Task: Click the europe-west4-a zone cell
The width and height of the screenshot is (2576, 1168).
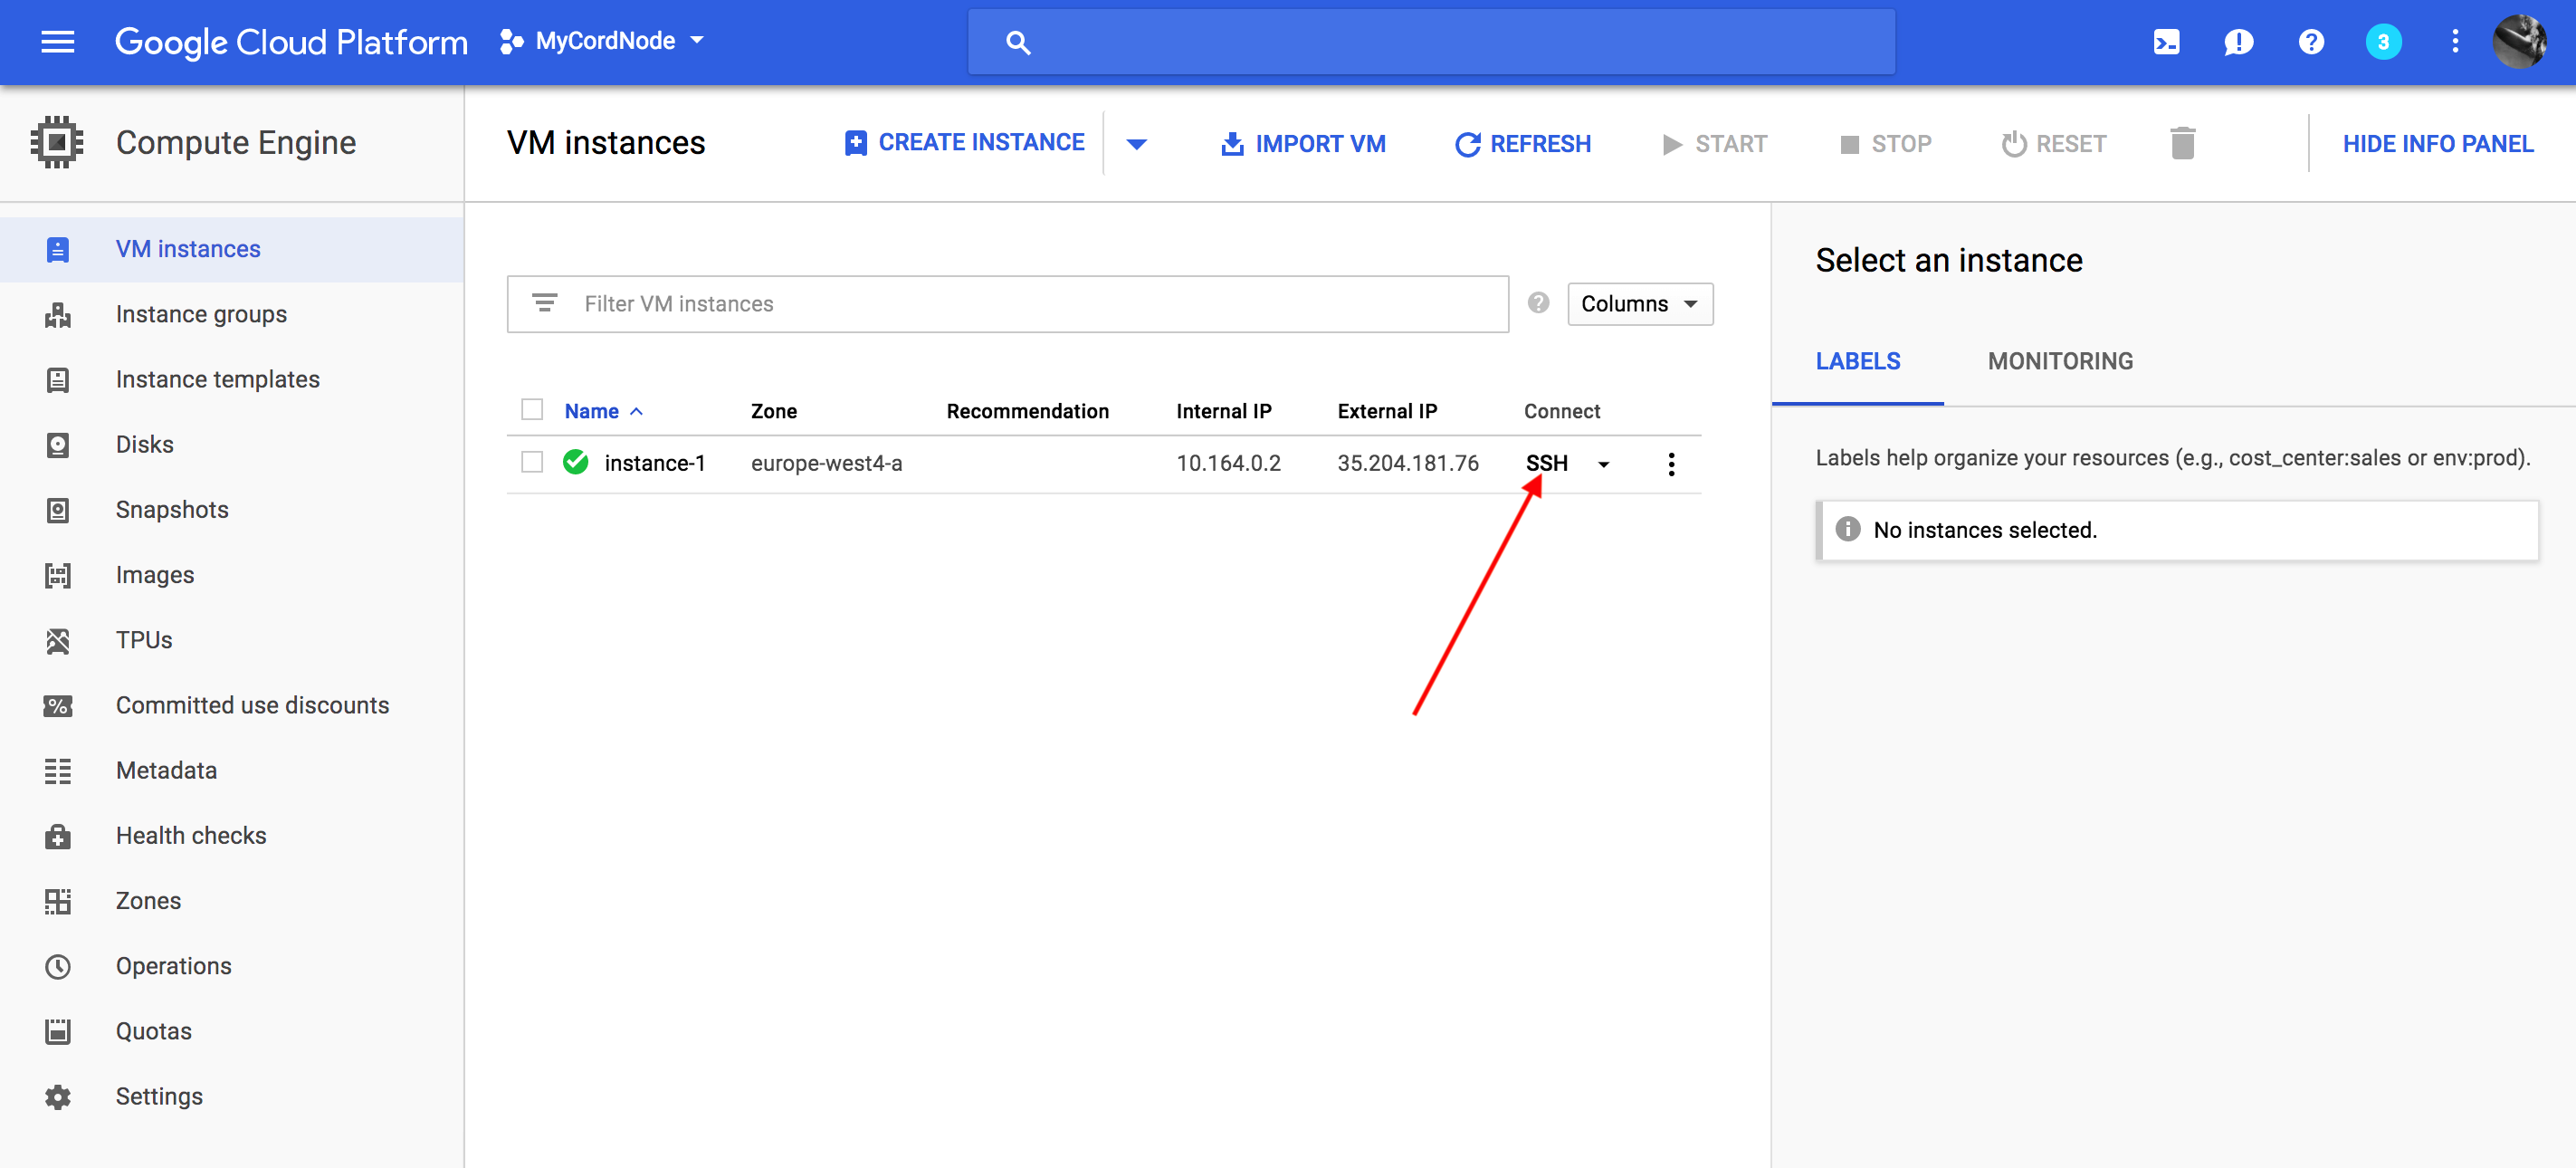Action: click(x=826, y=463)
